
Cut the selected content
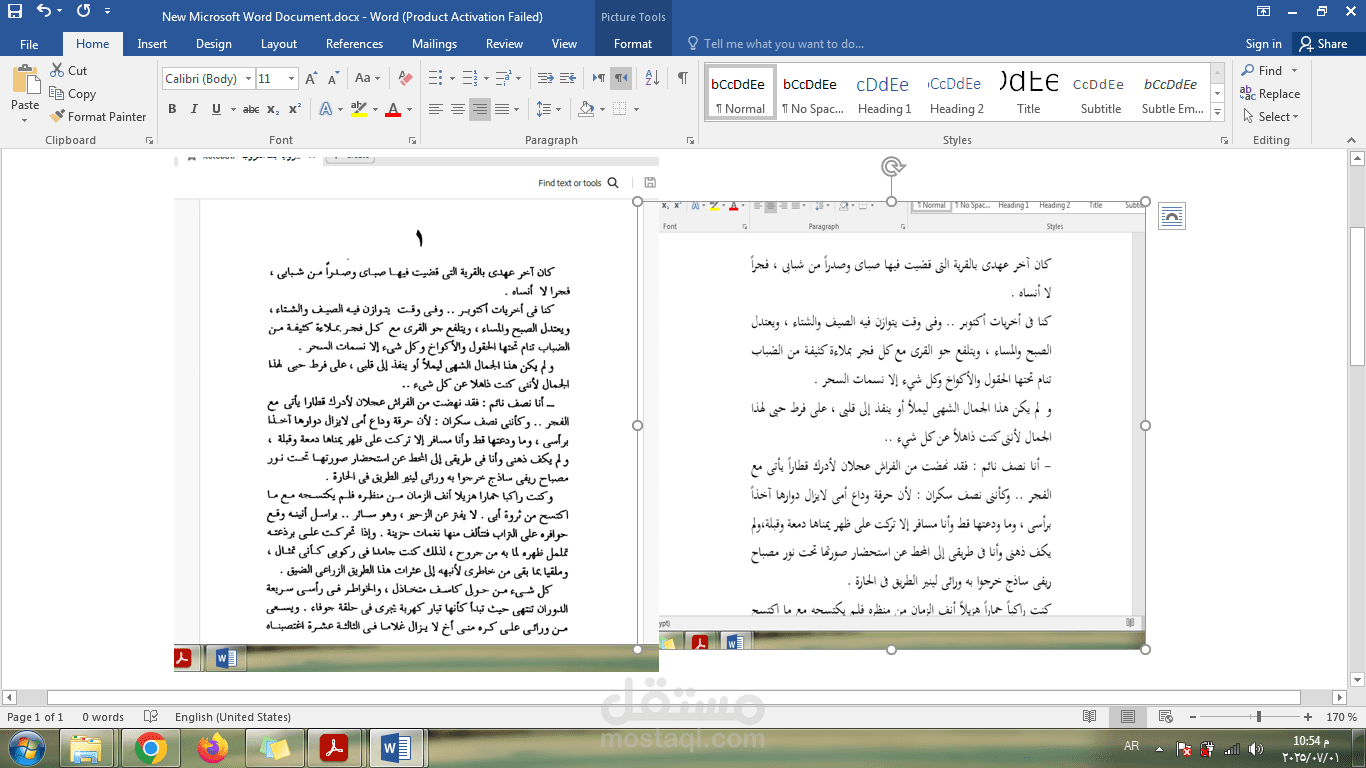coord(68,71)
